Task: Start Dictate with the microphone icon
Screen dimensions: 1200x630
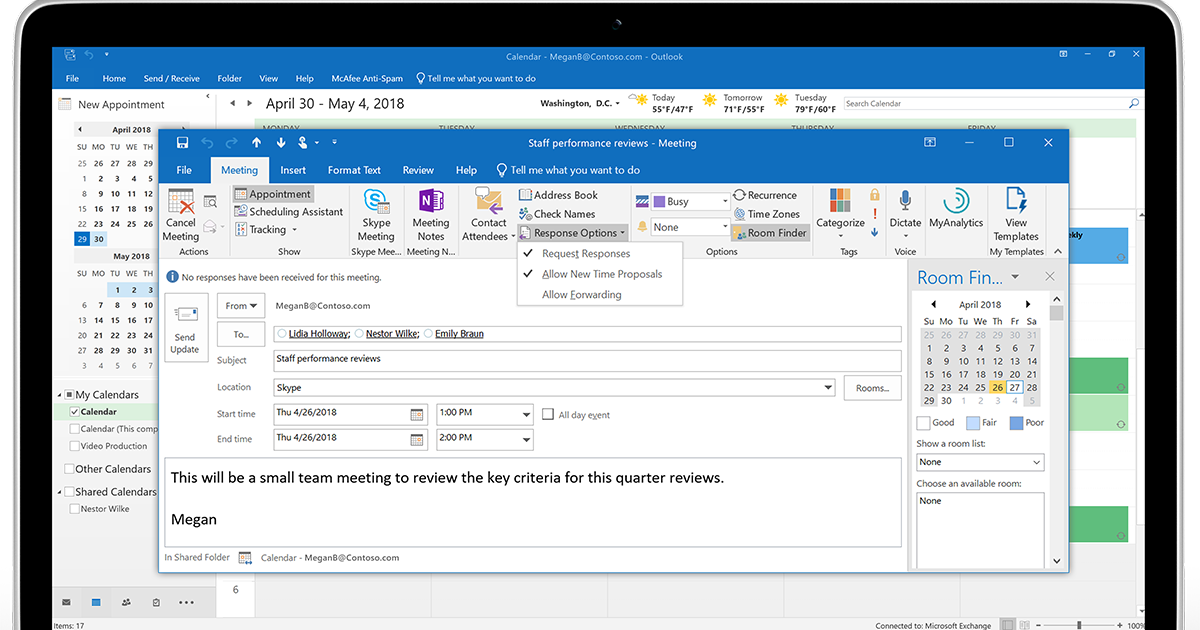Action: point(905,201)
